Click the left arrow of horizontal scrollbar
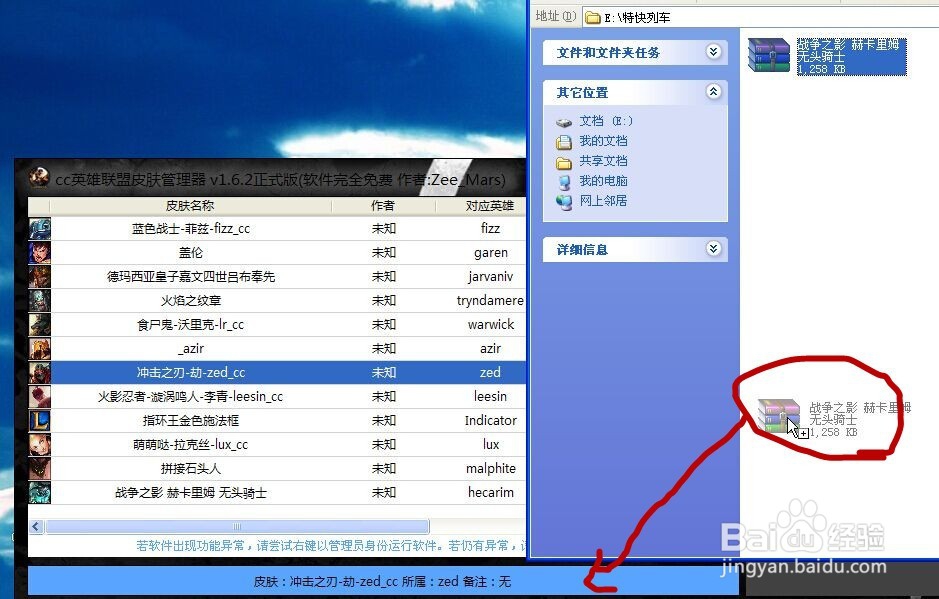Viewport: 939px width, 599px height. 35,527
